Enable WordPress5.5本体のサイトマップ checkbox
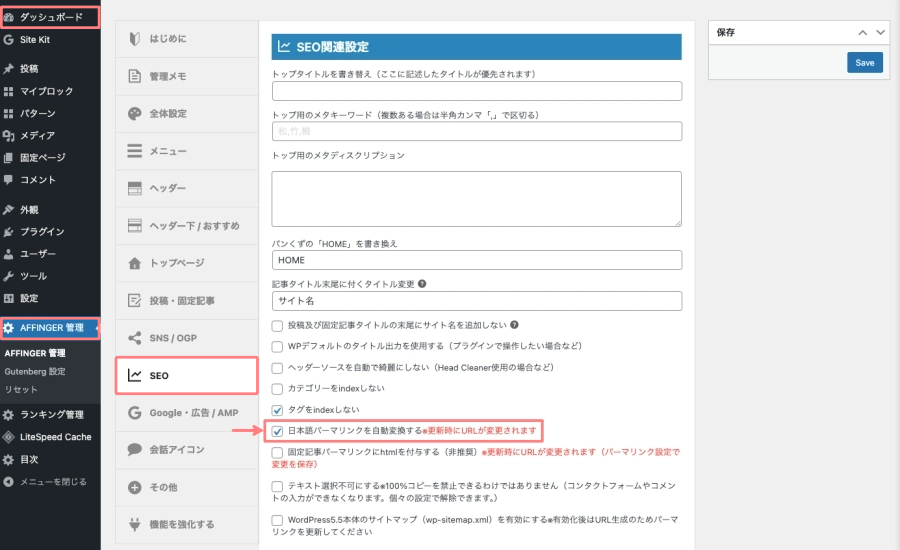Screen dimensions: 900x550 (x=277, y=520)
